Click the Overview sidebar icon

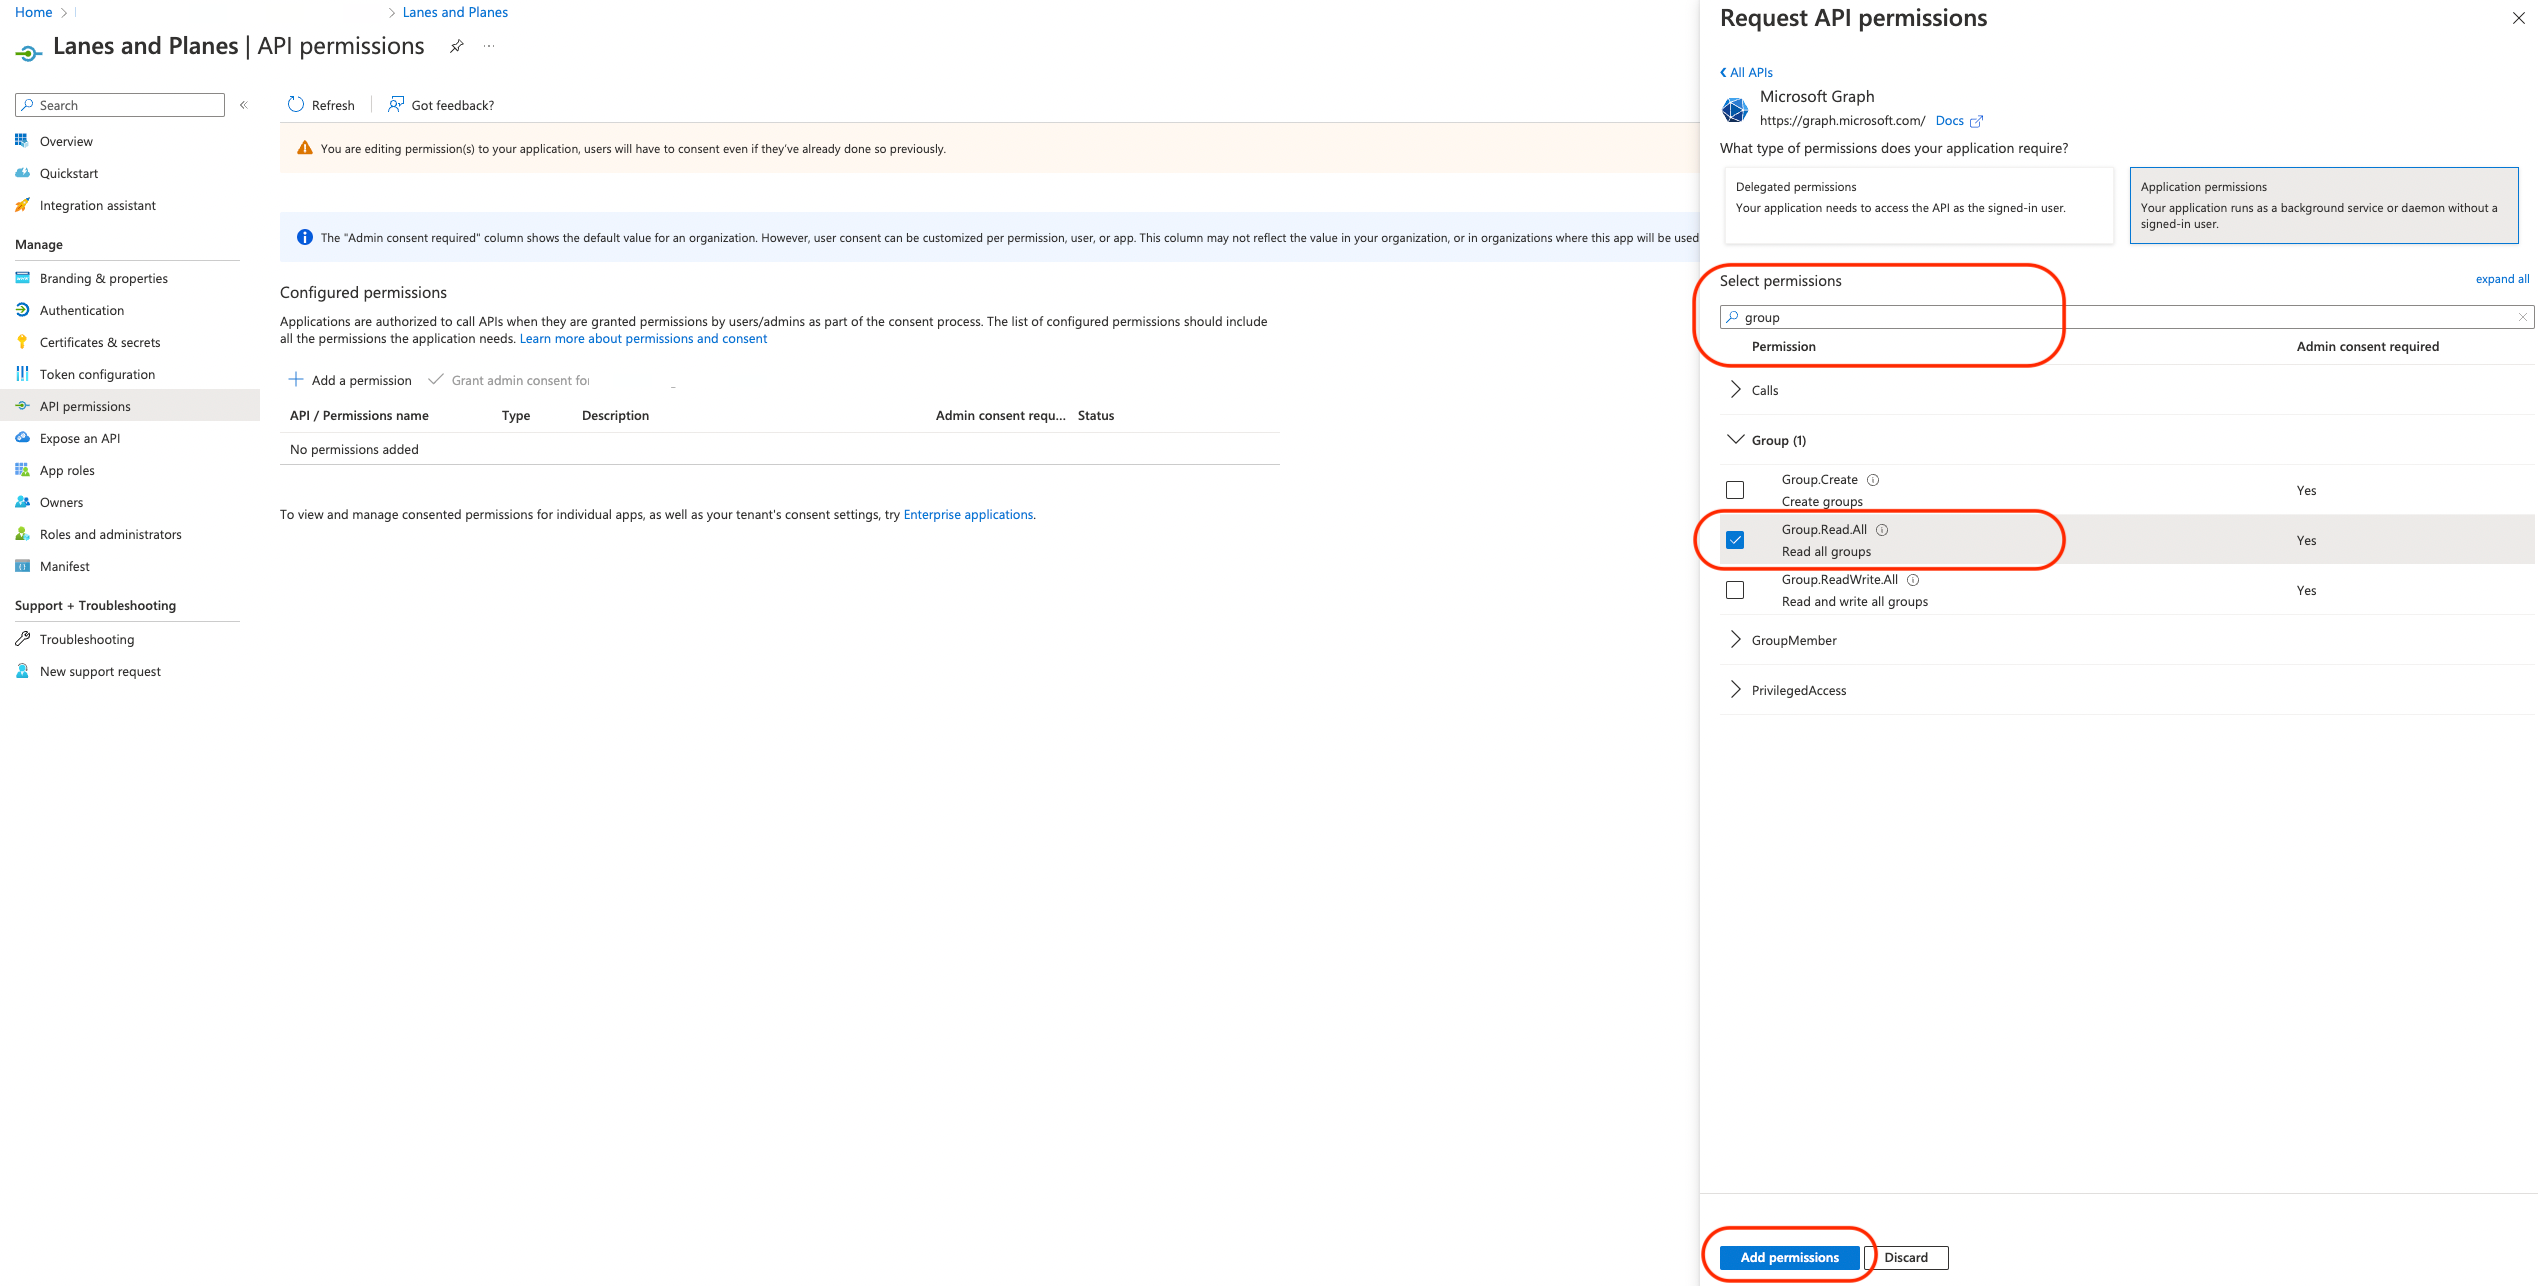pyautogui.click(x=22, y=141)
